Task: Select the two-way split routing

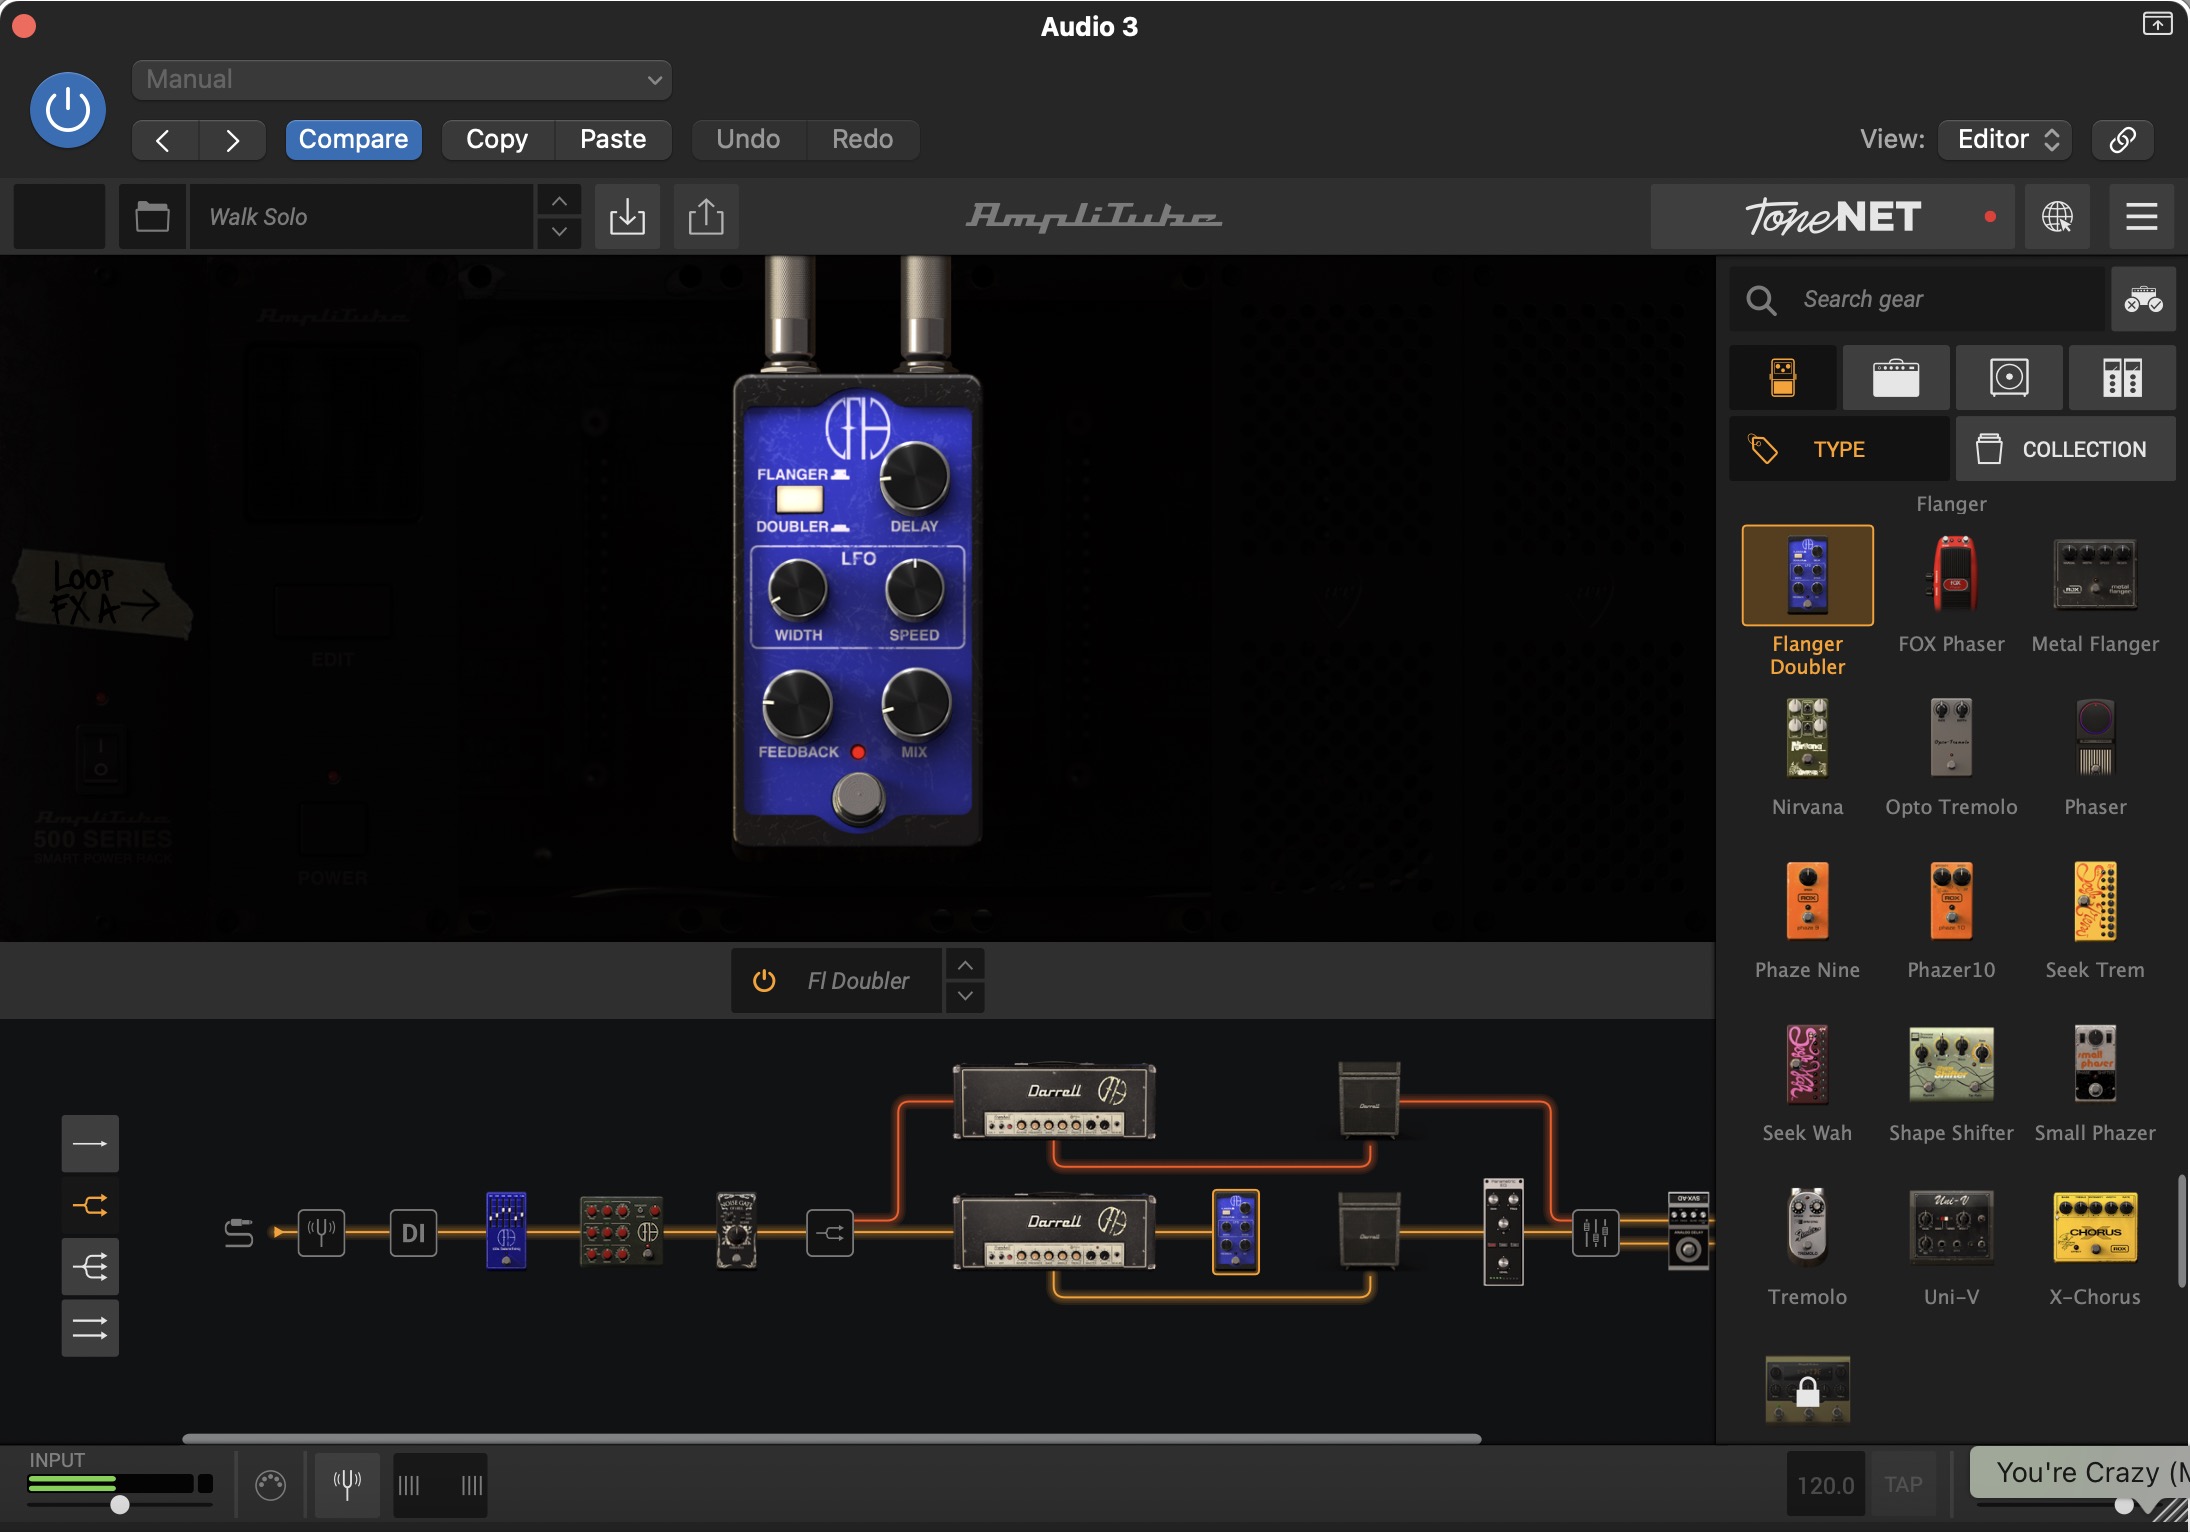Action: click(90, 1206)
